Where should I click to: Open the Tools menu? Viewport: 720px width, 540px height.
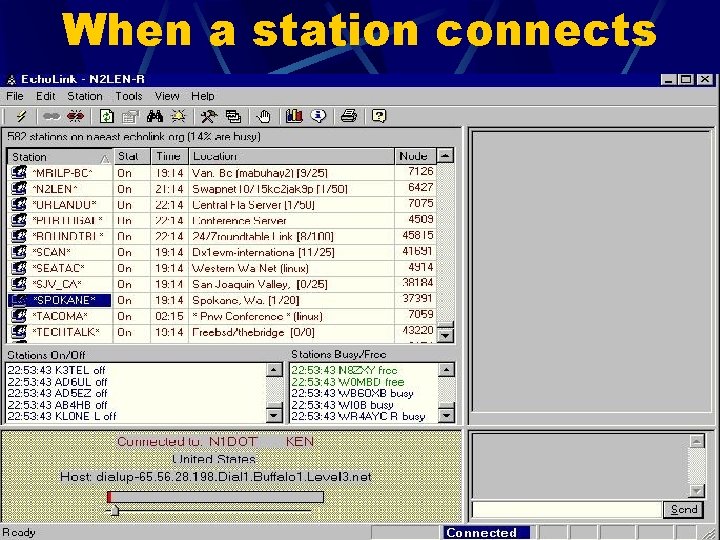coord(129,96)
